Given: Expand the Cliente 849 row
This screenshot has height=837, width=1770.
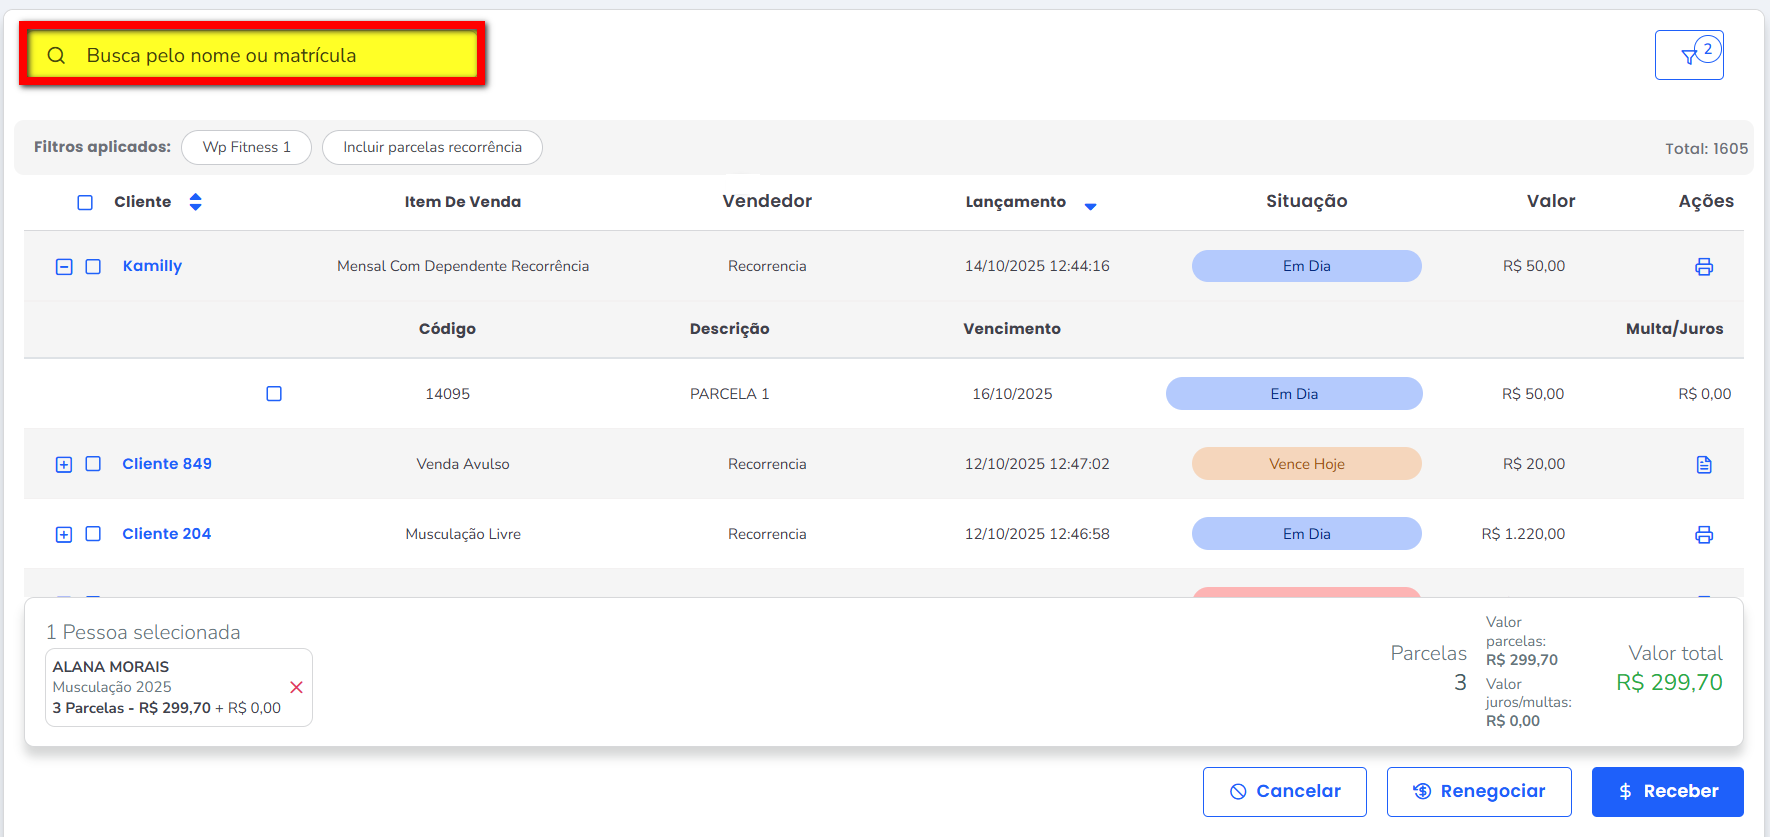Looking at the screenshot, I should pyautogui.click(x=64, y=465).
